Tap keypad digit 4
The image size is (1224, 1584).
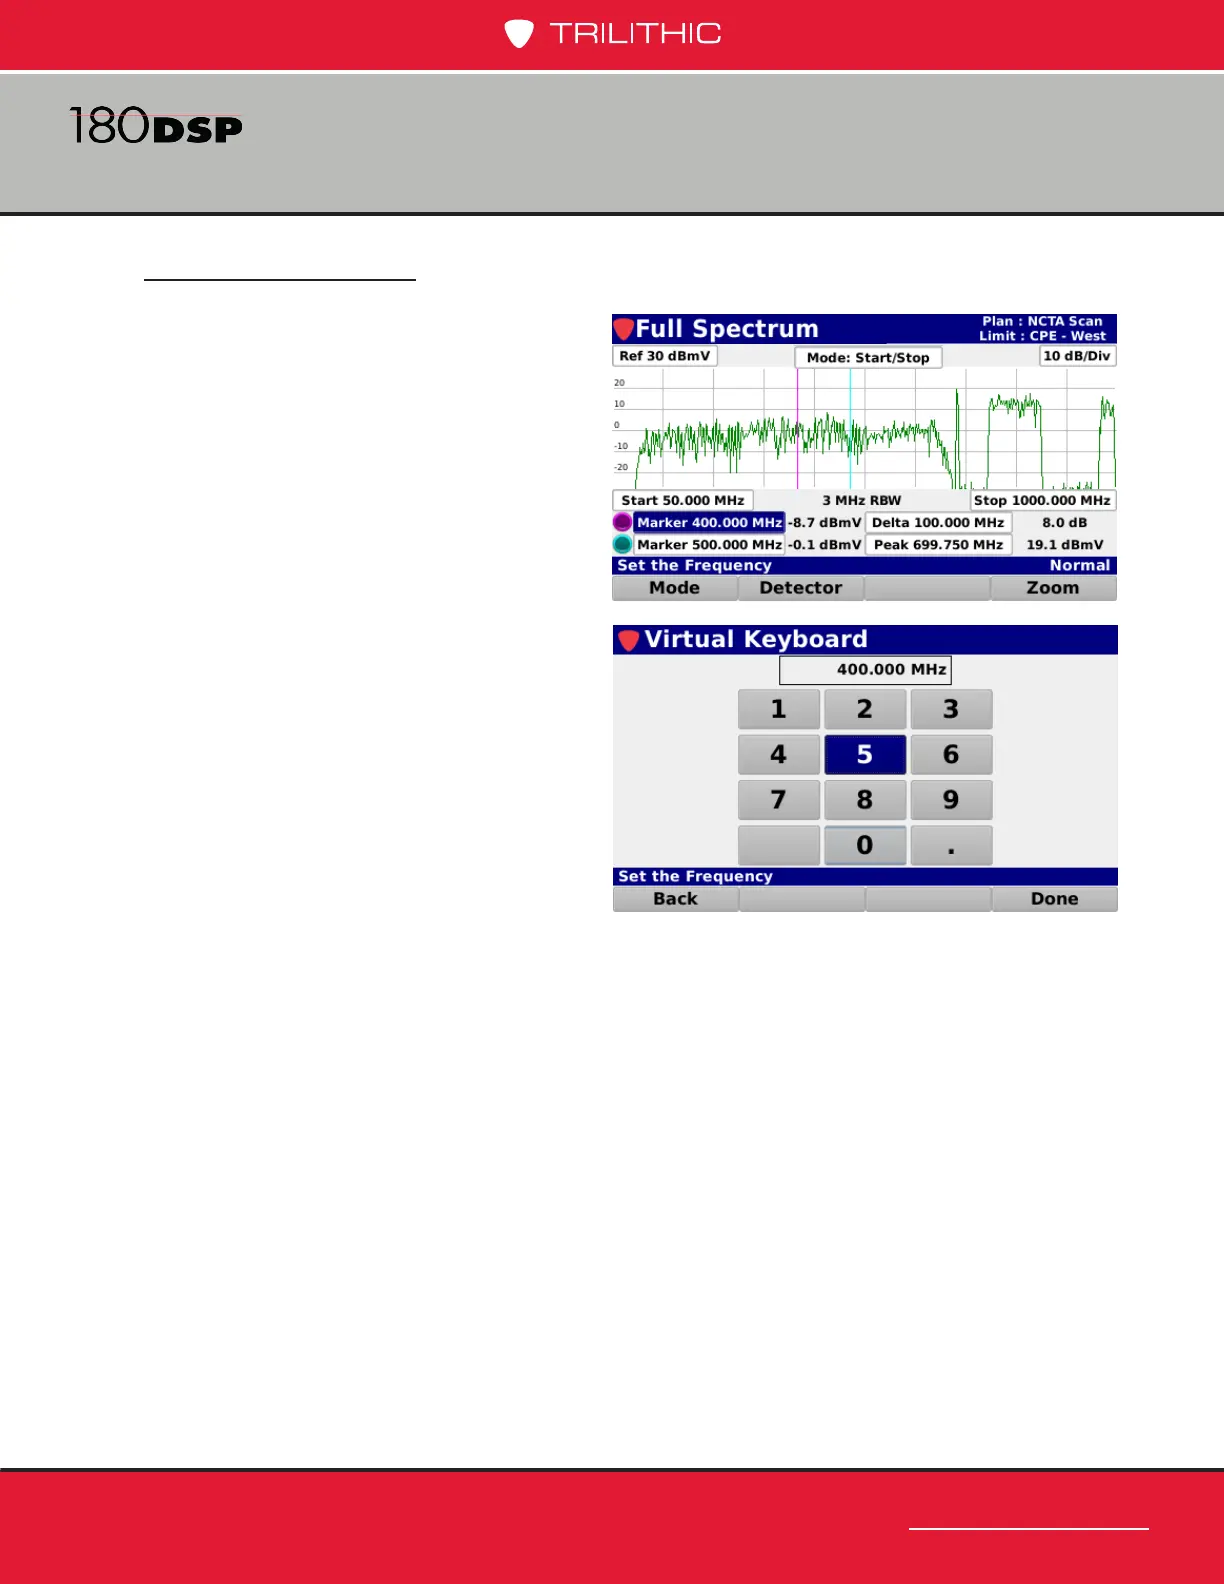point(779,754)
